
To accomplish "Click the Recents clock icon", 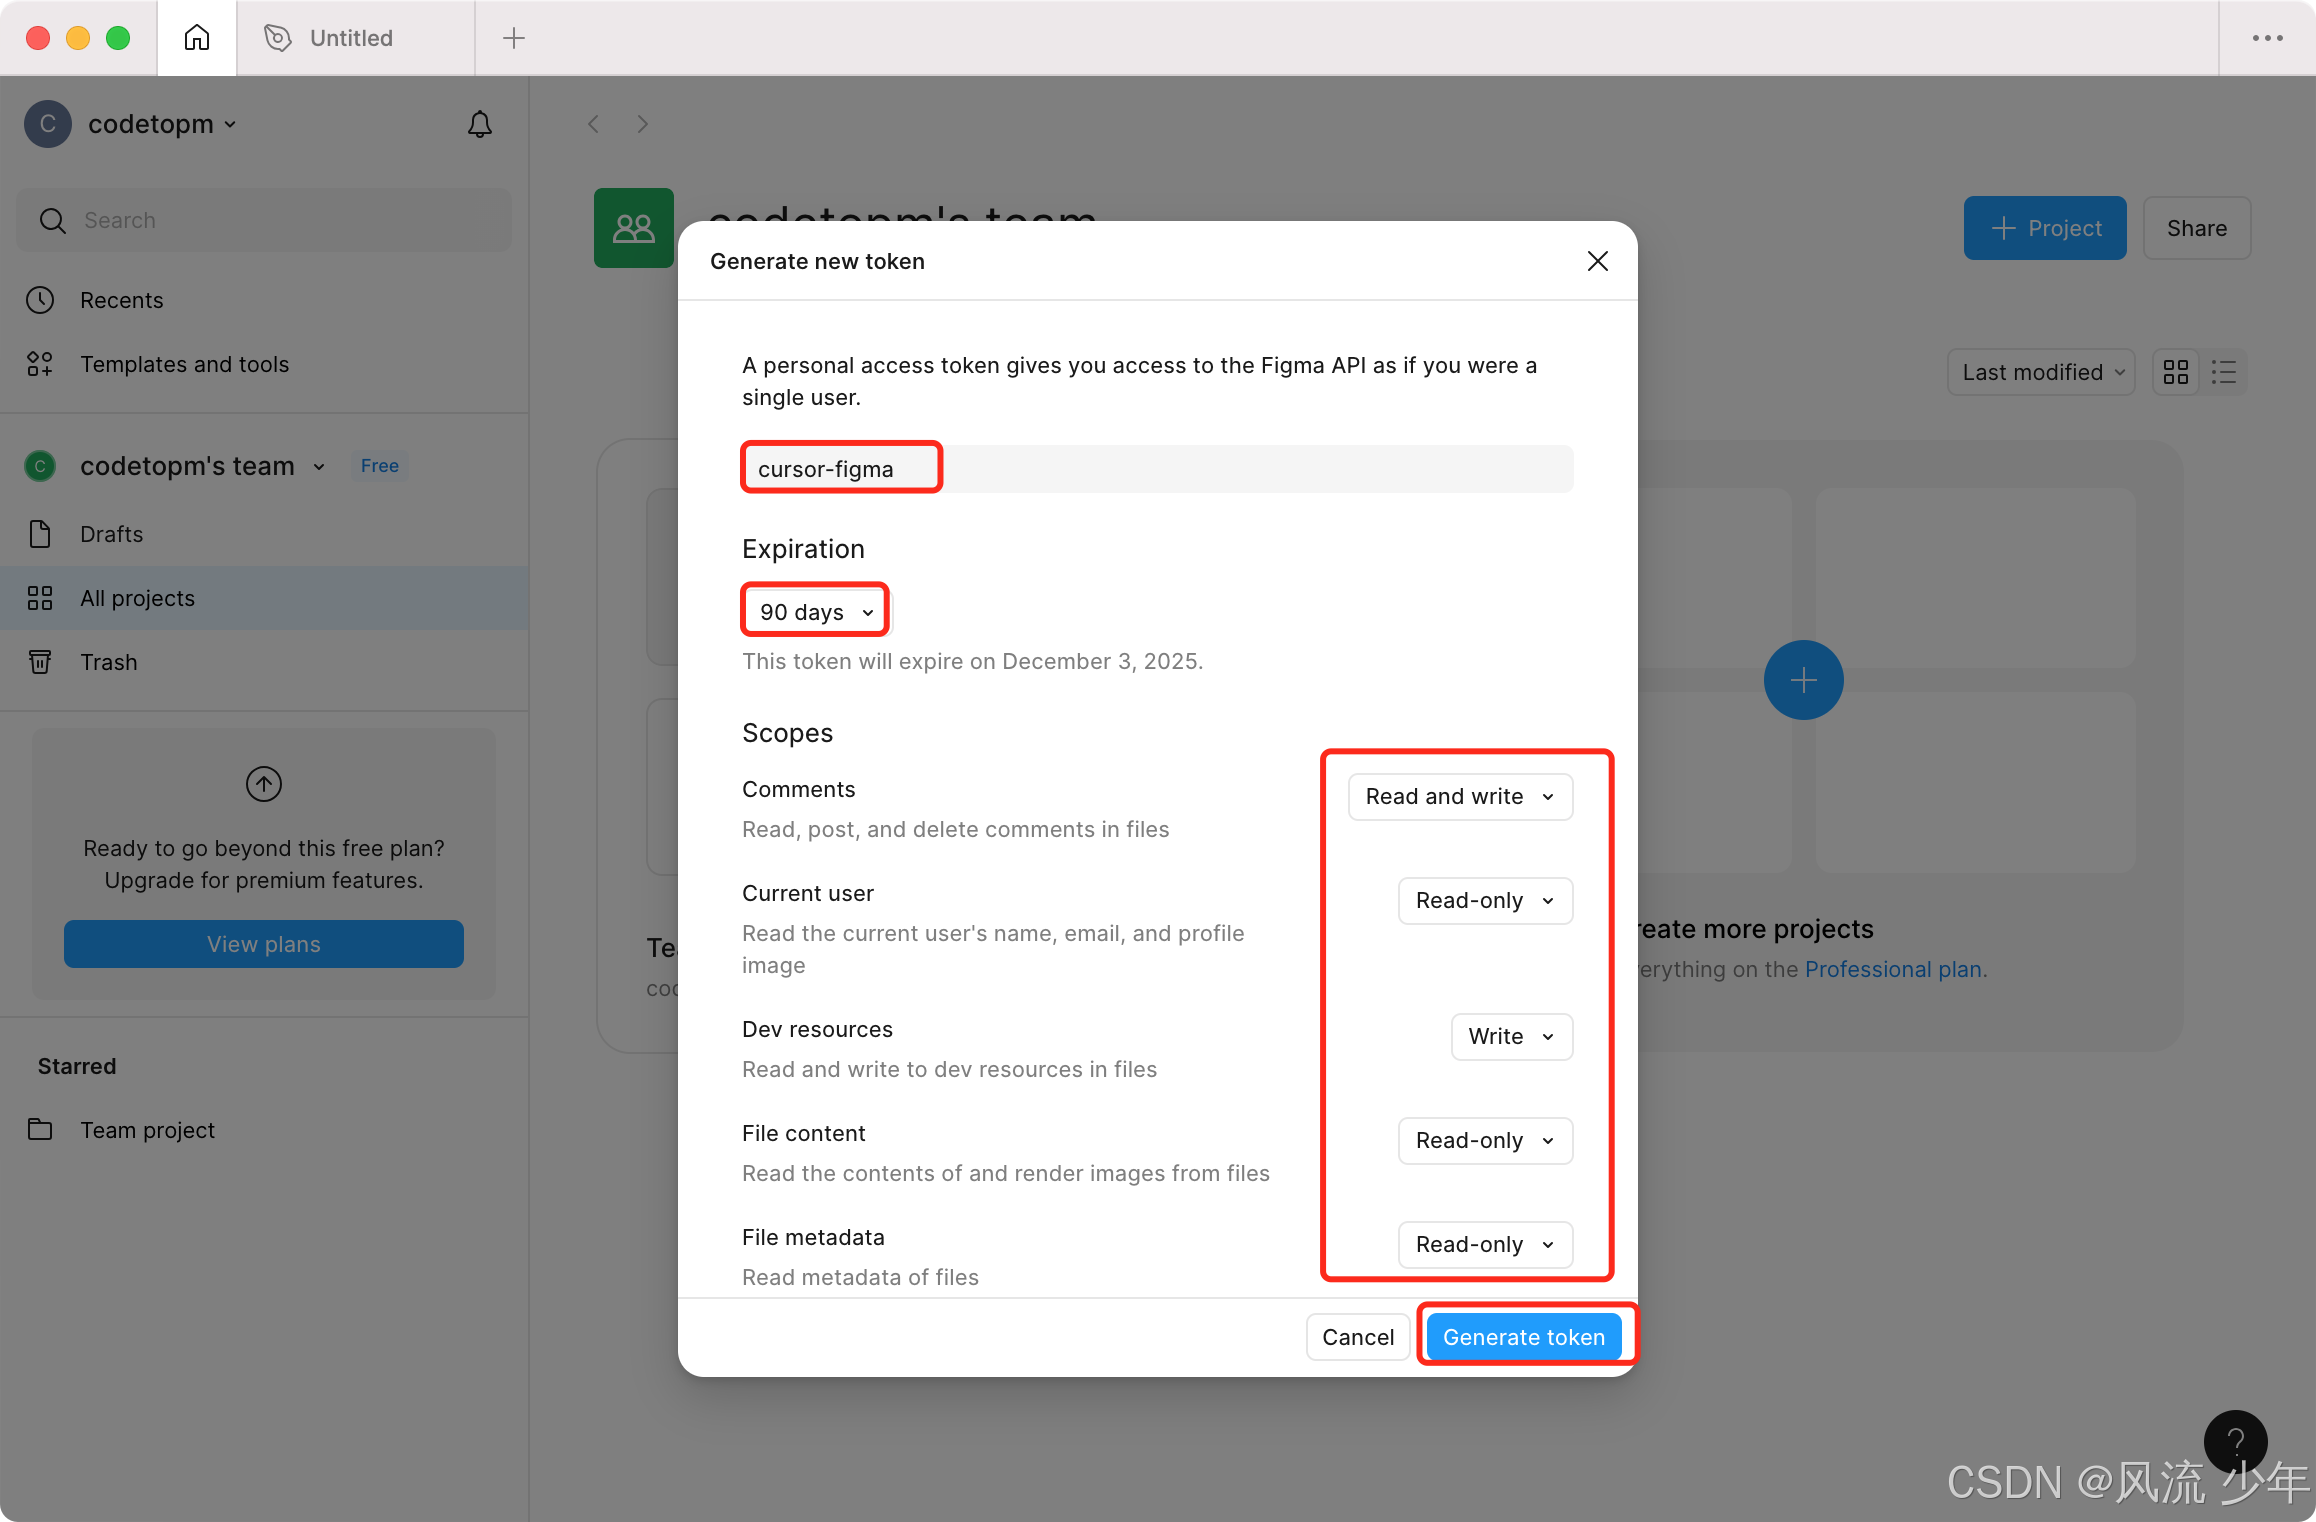I will click(40, 300).
